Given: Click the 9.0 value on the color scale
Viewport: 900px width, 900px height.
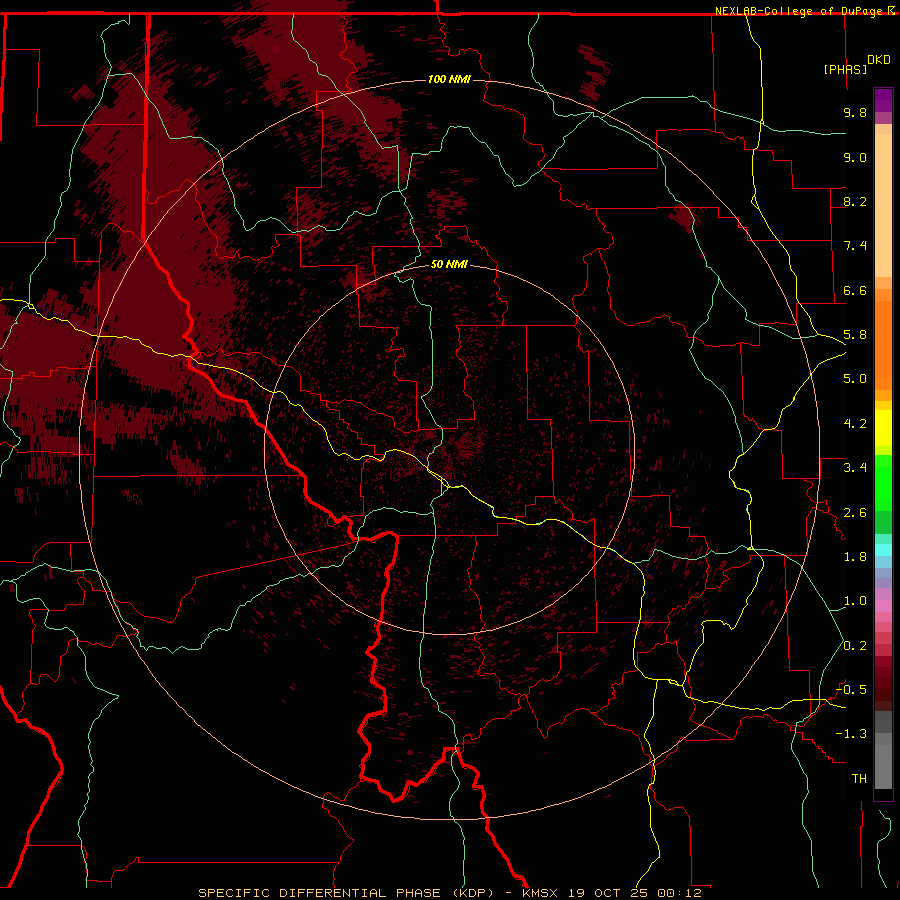Looking at the screenshot, I should [x=855, y=157].
